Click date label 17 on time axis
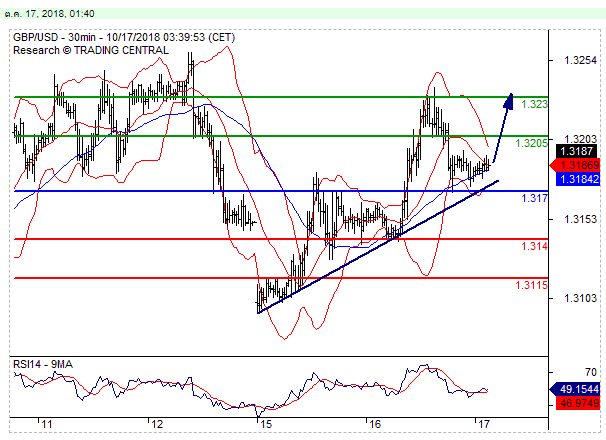Screen dimensions: 606x440 (483, 424)
